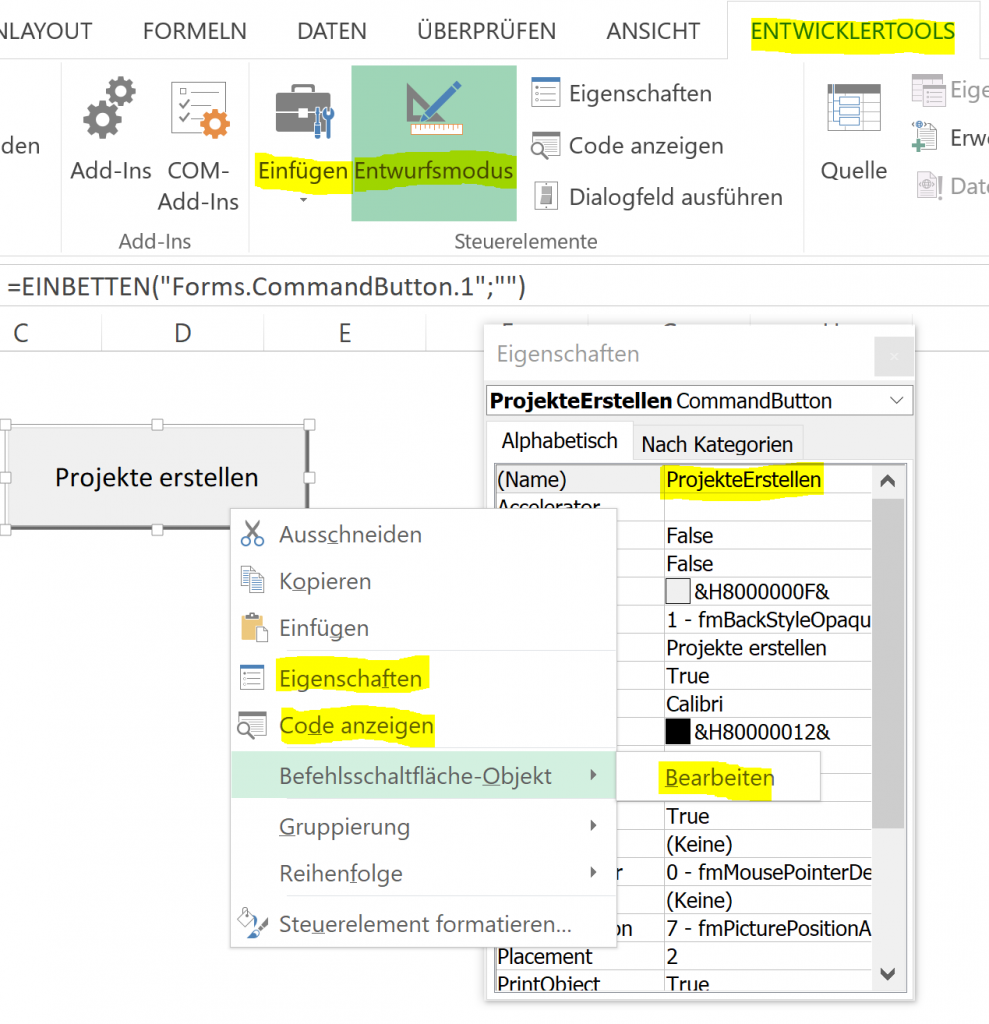
Task: Click the Eigenschaften icon in the Steuerelemente group
Action: click(546, 93)
